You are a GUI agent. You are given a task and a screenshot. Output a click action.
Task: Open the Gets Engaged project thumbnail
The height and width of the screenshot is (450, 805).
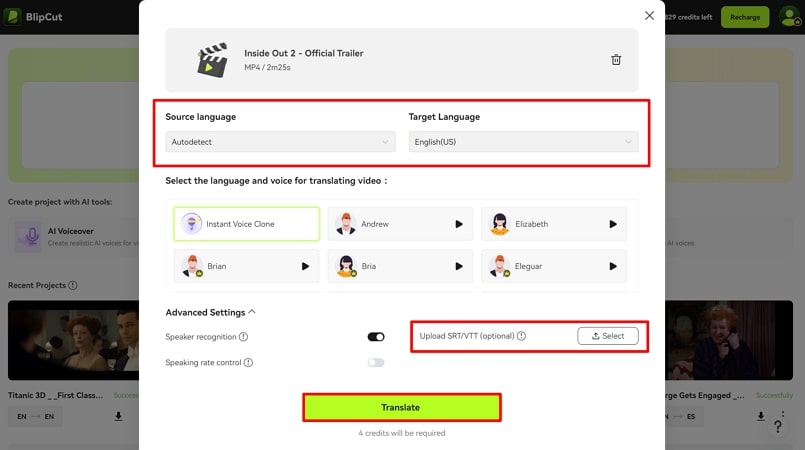[729, 341]
